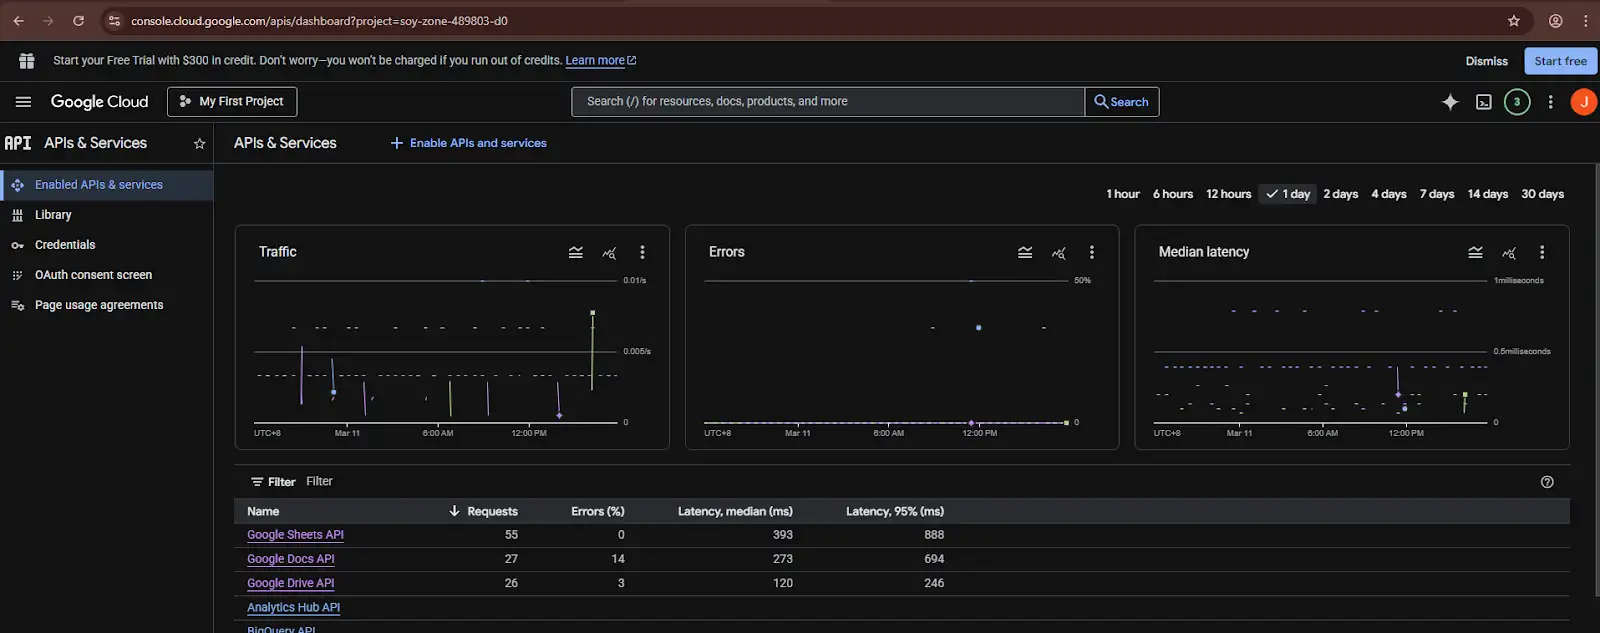The image size is (1600, 633).
Task: Open Google Docs API link
Action: click(291, 559)
